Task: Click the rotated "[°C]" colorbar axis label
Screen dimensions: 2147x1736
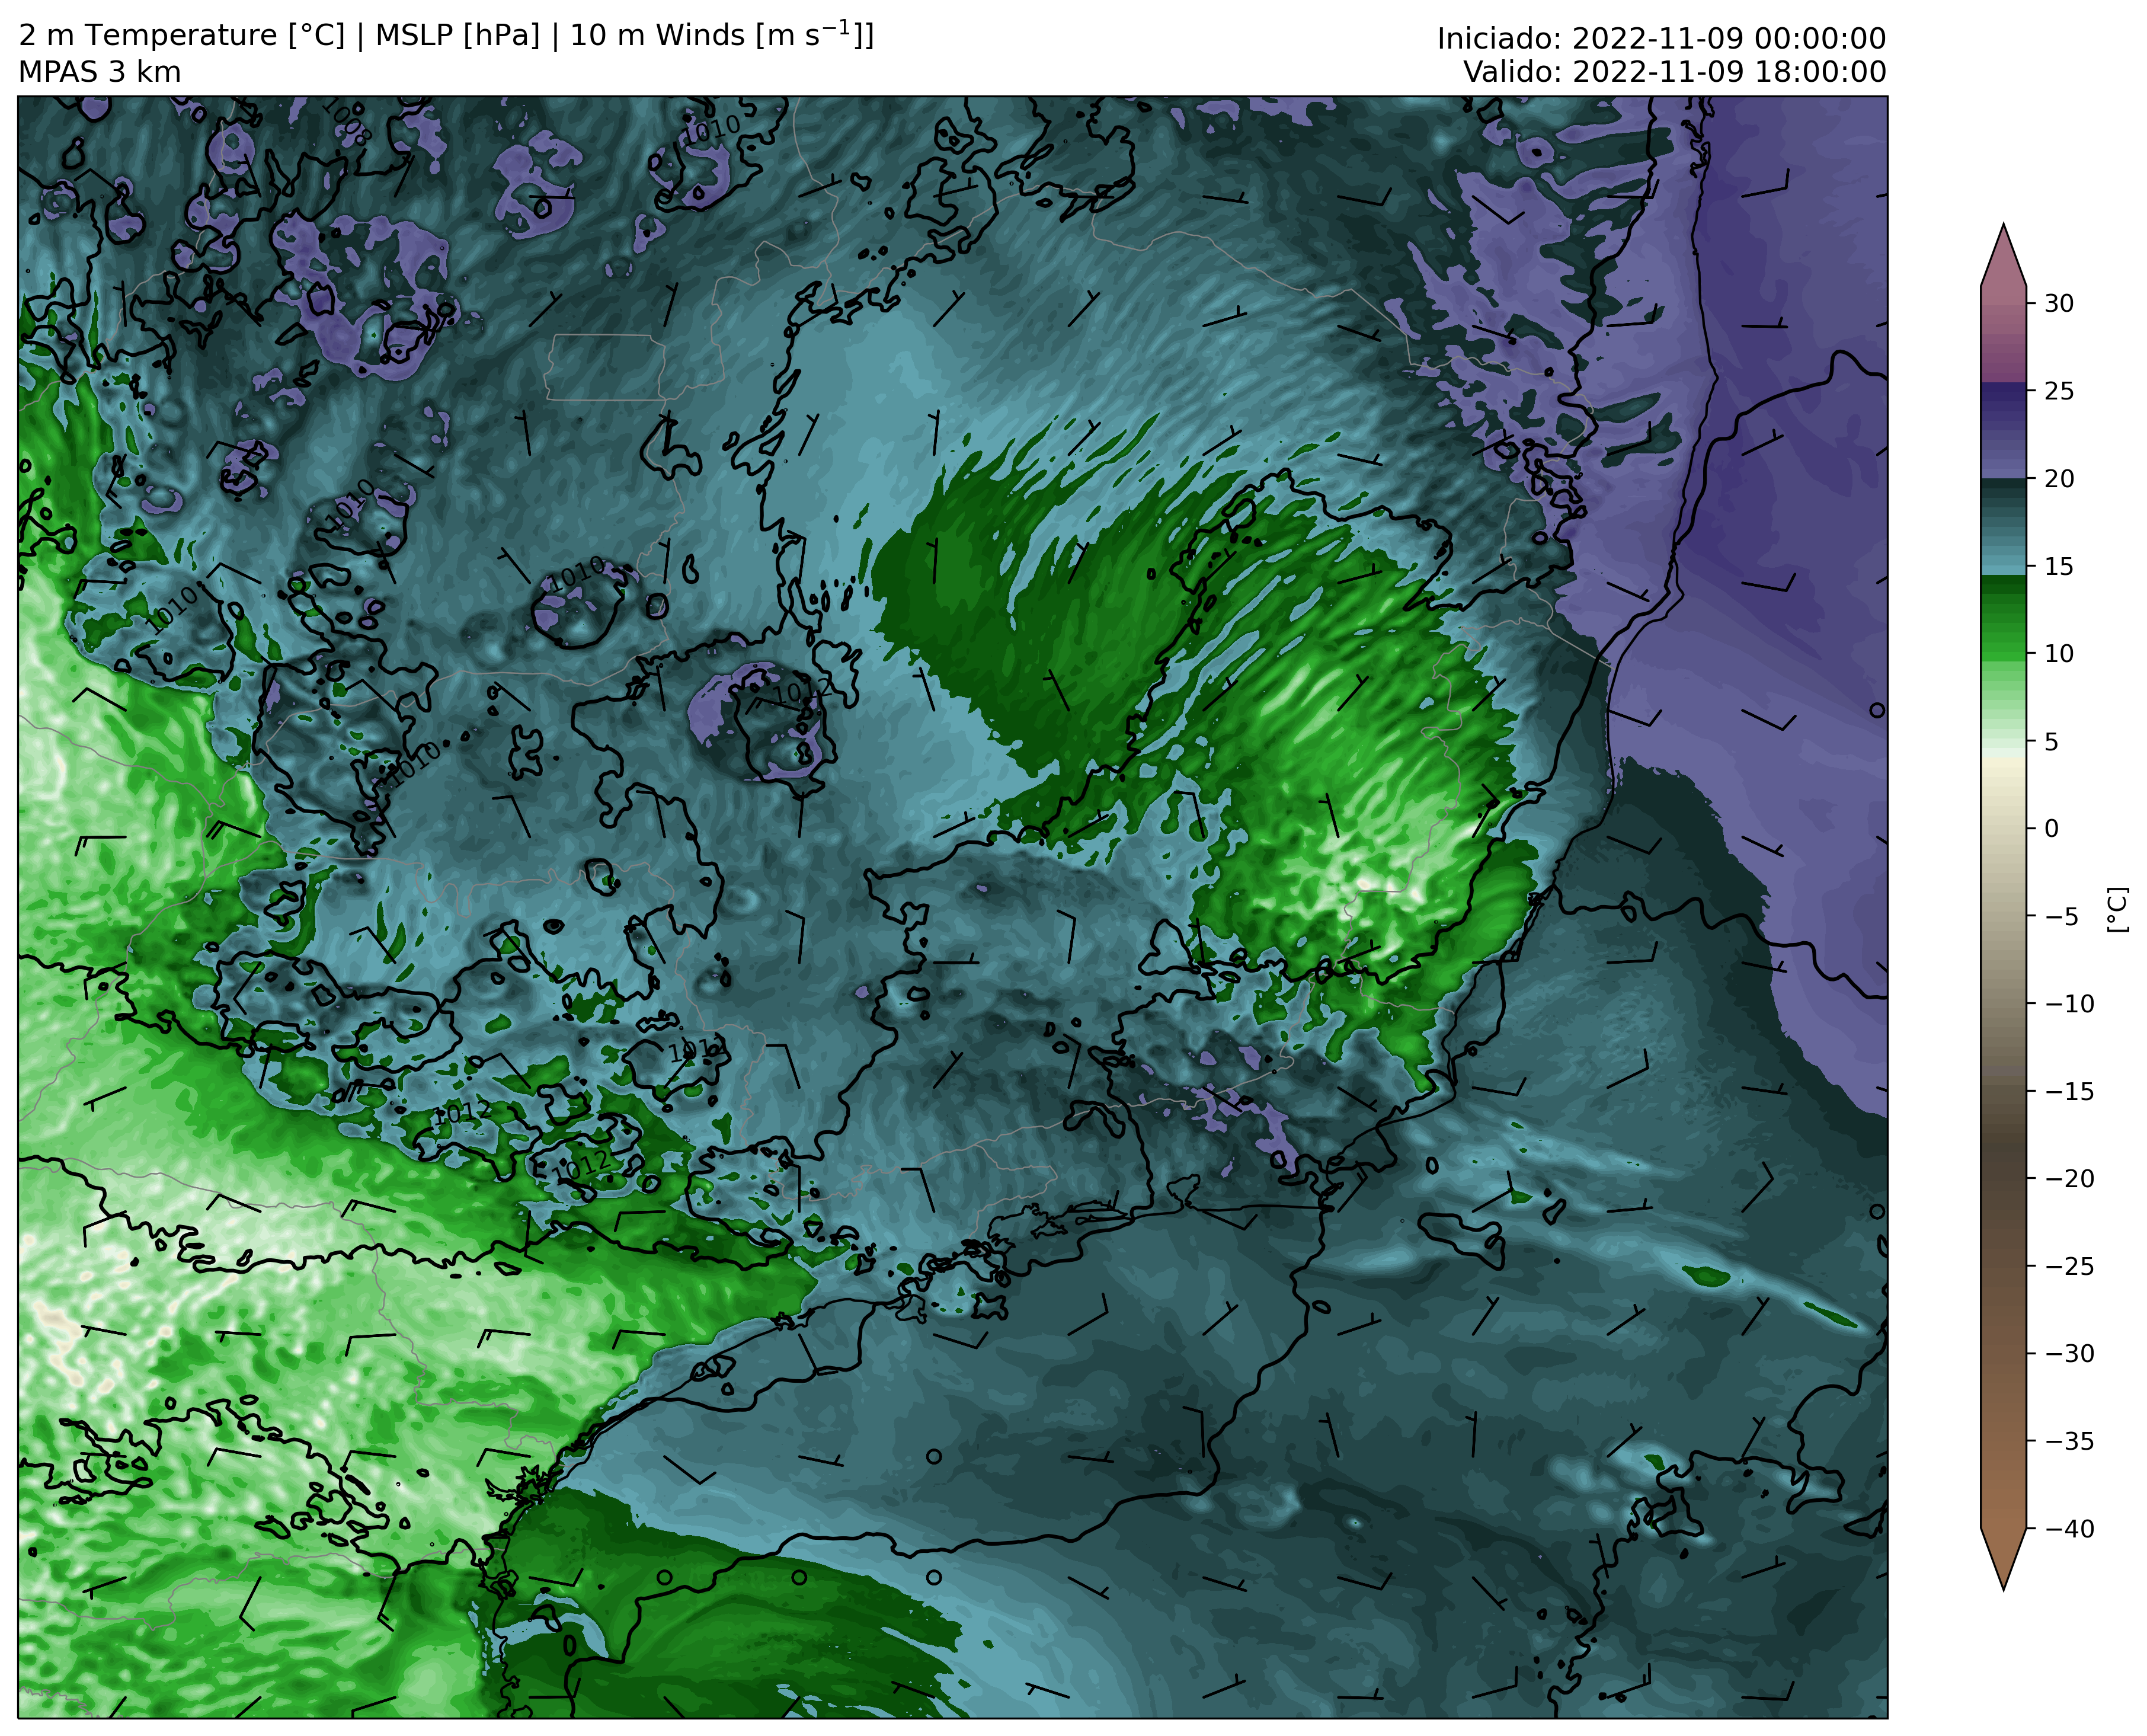Action: (x=2118, y=909)
